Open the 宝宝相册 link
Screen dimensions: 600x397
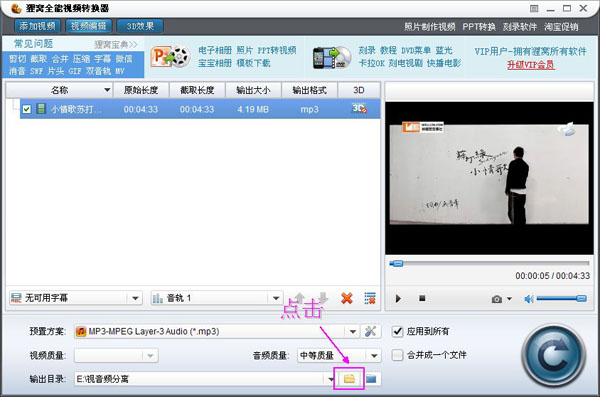click(x=215, y=63)
